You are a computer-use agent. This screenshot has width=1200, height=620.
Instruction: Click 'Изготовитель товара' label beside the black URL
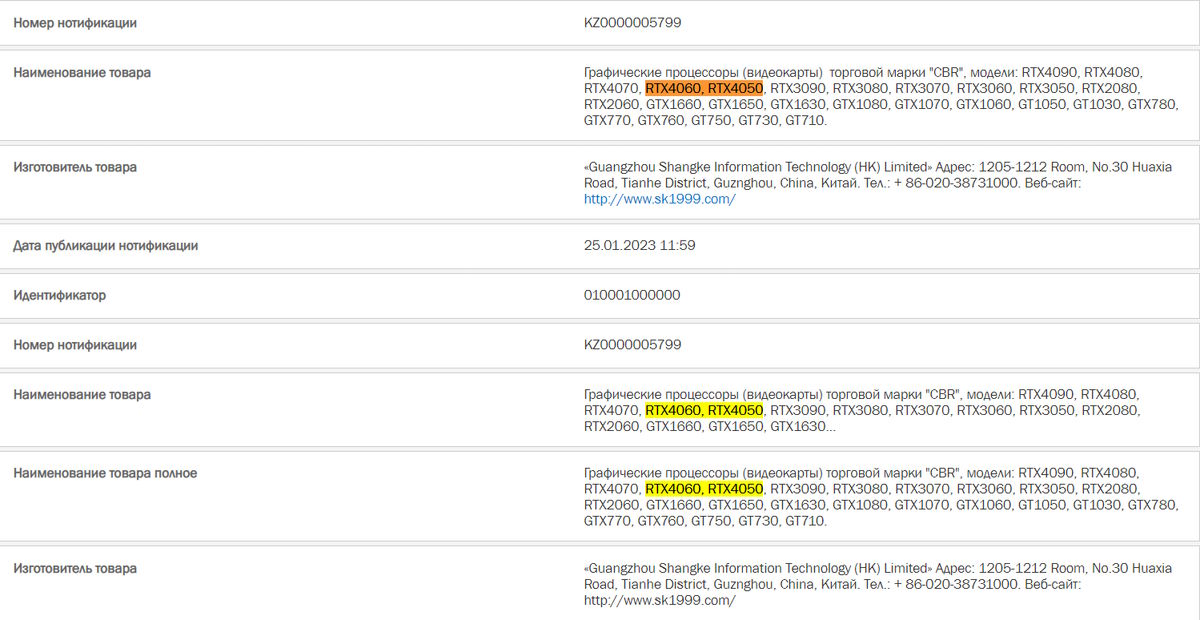tap(75, 568)
